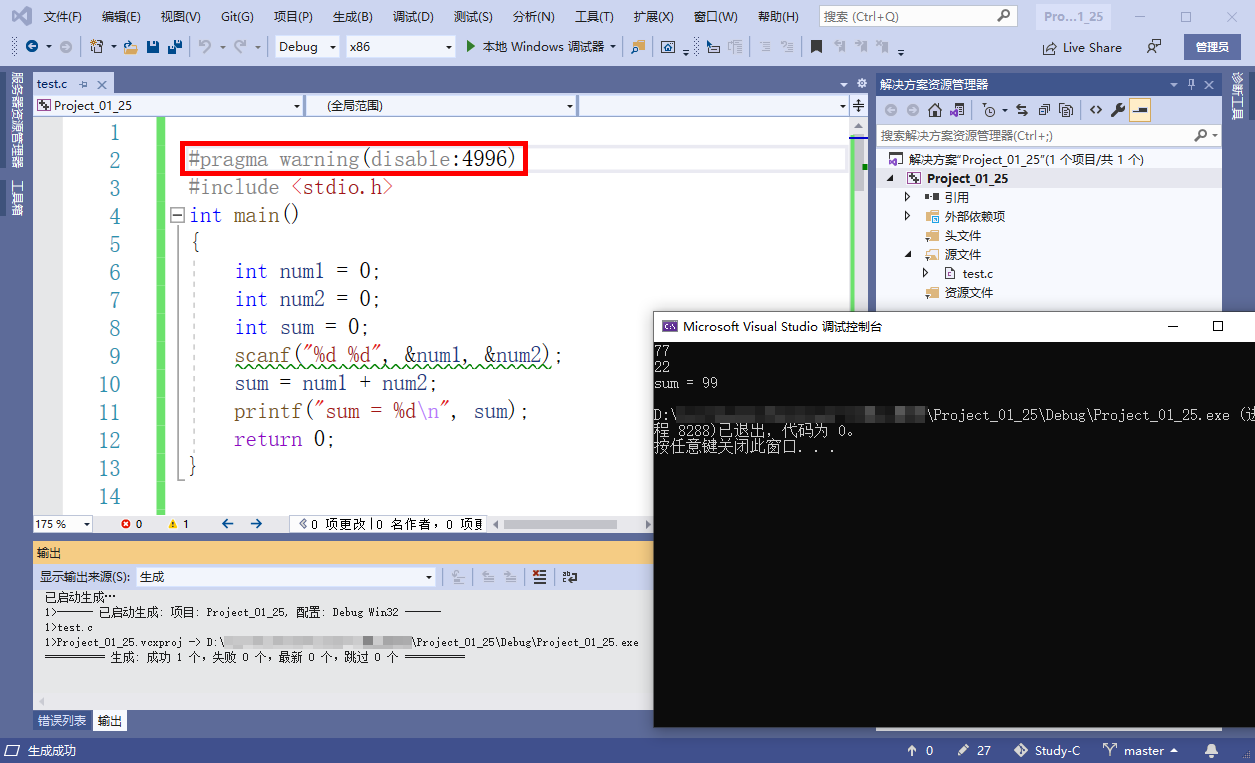This screenshot has width=1255, height=763.
Task: Open Solution Explorer properties wrench icon
Action: (x=1118, y=110)
